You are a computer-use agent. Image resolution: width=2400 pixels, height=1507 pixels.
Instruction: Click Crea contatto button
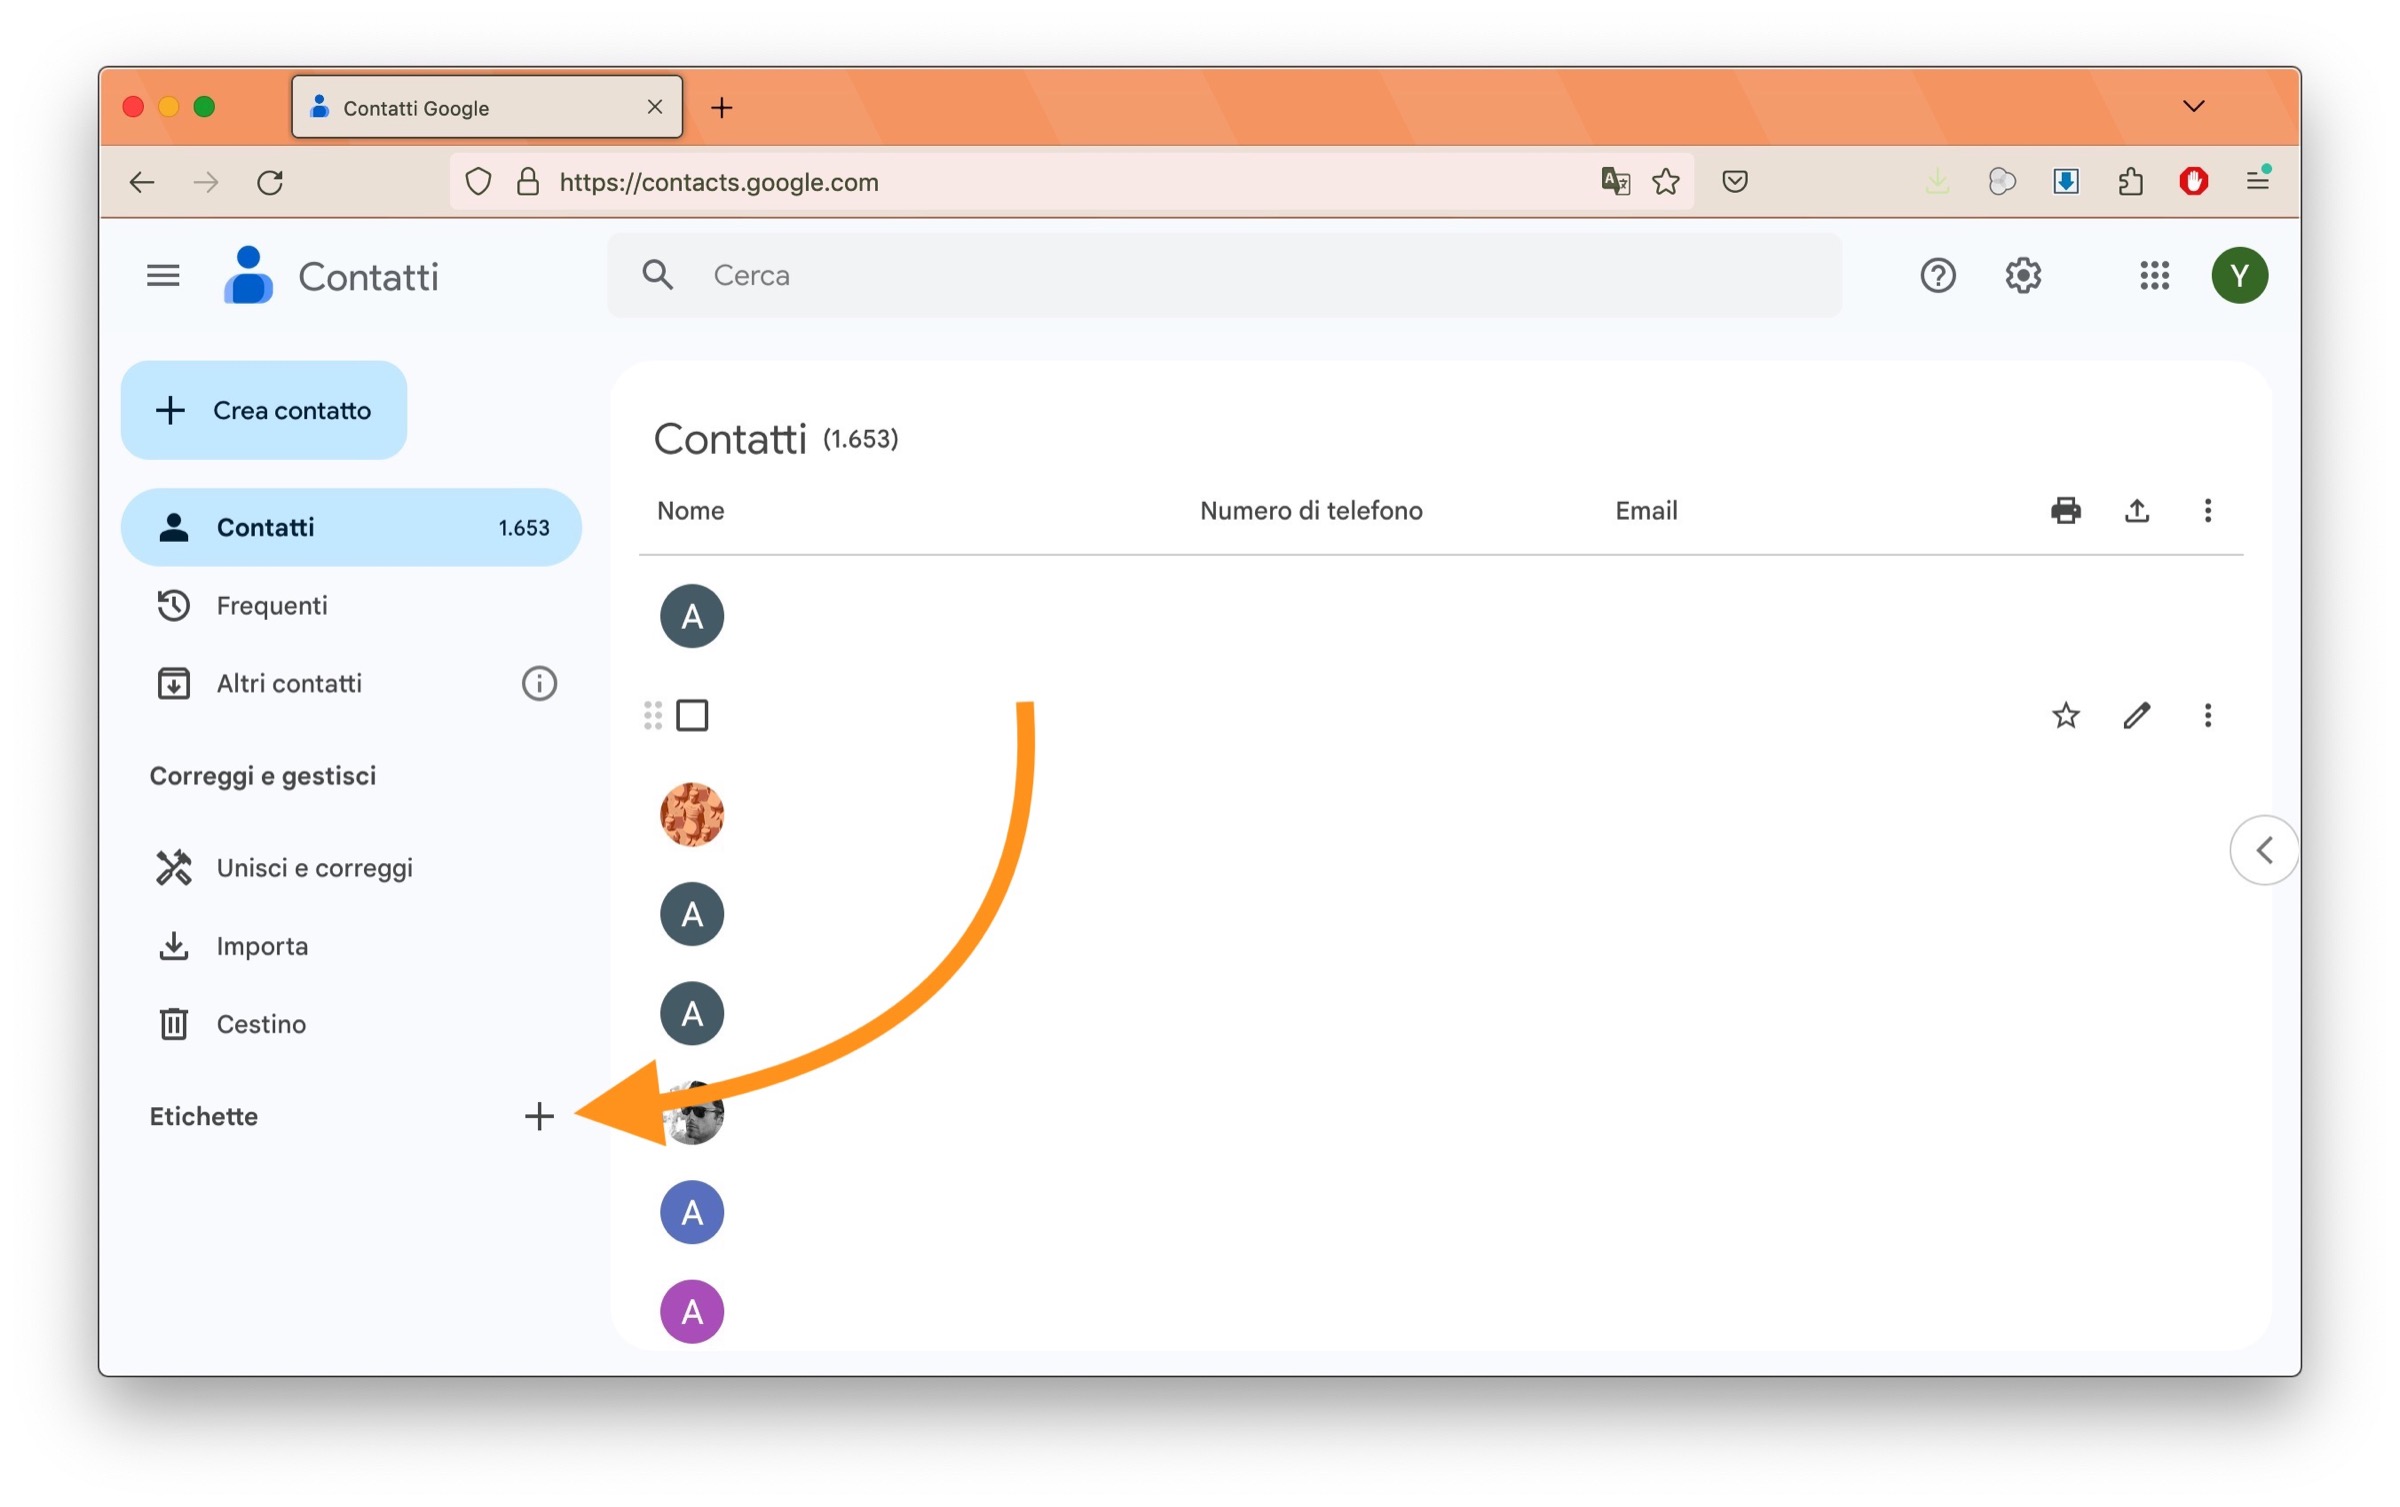pos(264,410)
